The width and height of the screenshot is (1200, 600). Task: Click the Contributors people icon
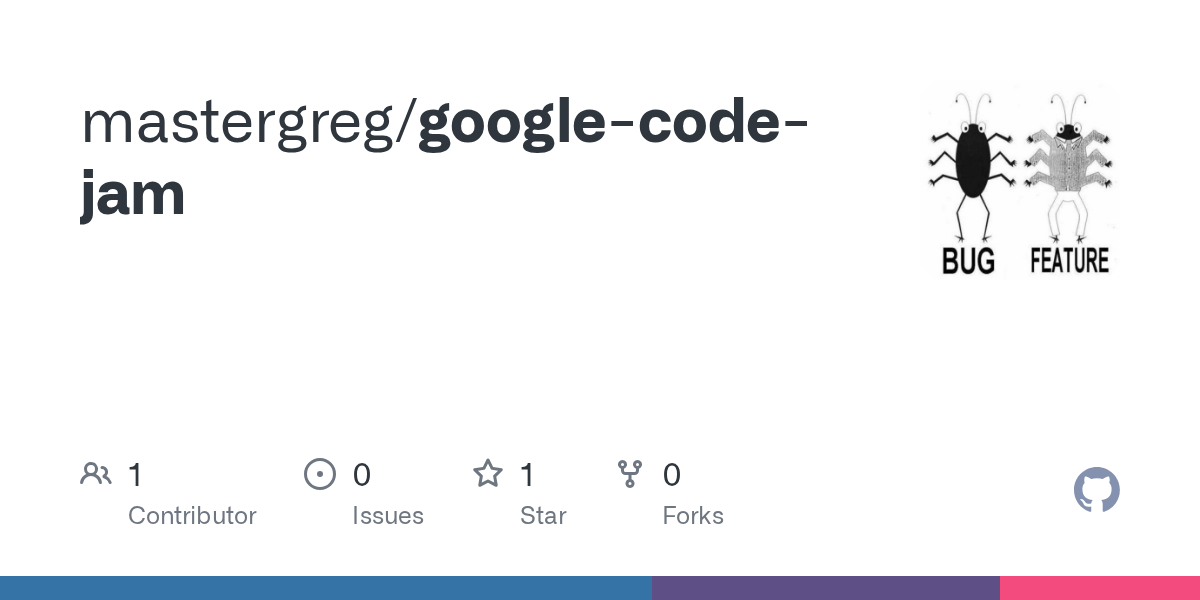[x=96, y=474]
